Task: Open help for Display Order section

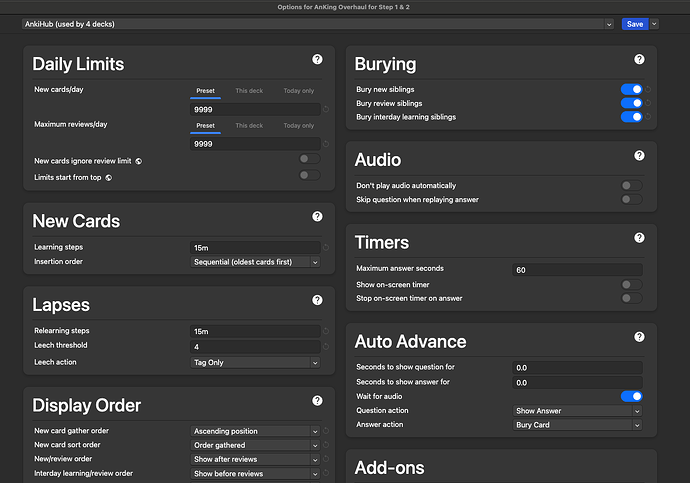Action: pos(317,401)
